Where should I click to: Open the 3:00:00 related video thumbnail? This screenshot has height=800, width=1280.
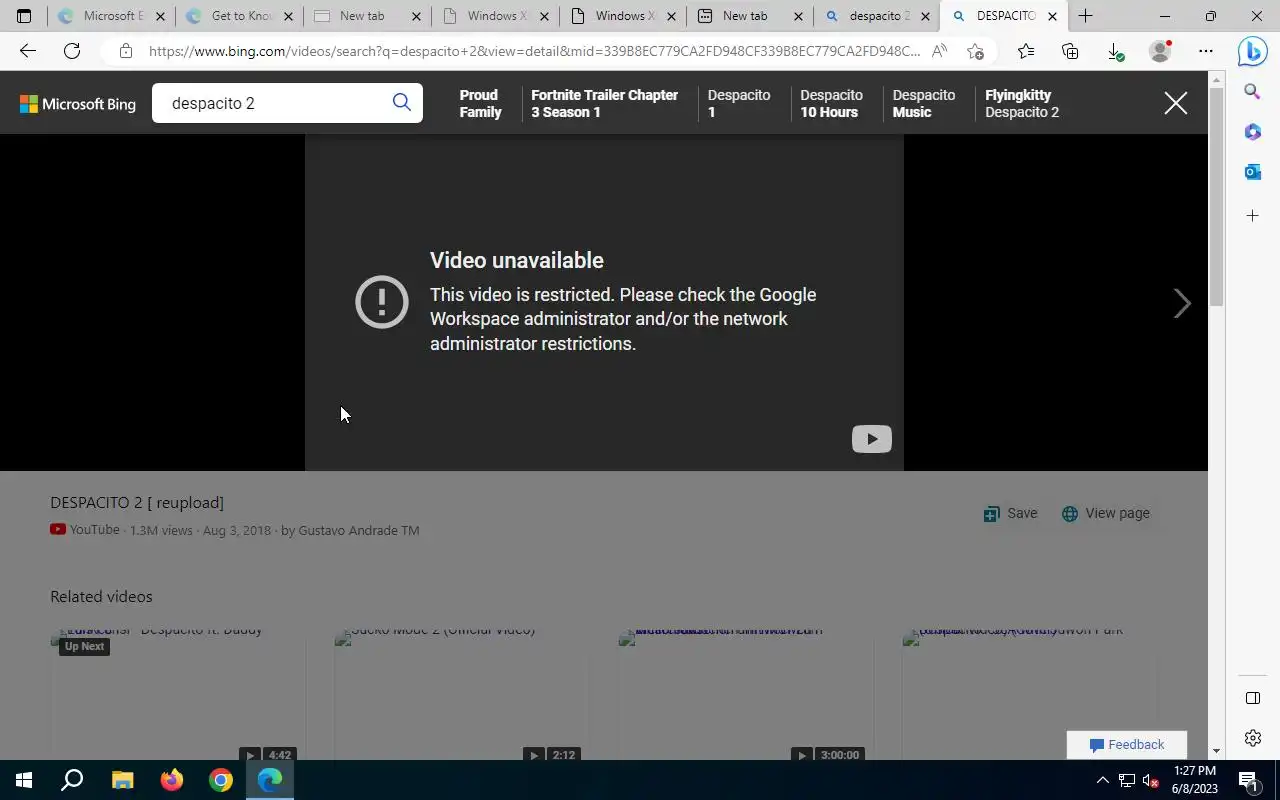745,695
